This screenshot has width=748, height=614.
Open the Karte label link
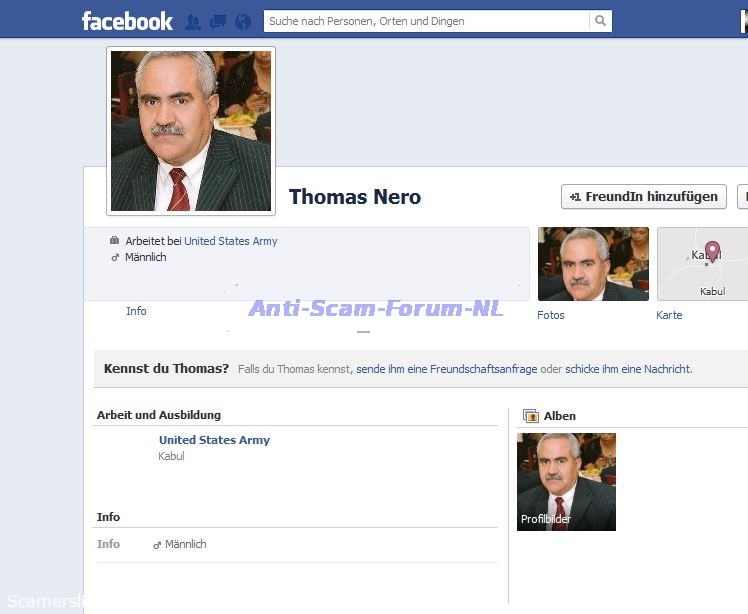coord(669,315)
